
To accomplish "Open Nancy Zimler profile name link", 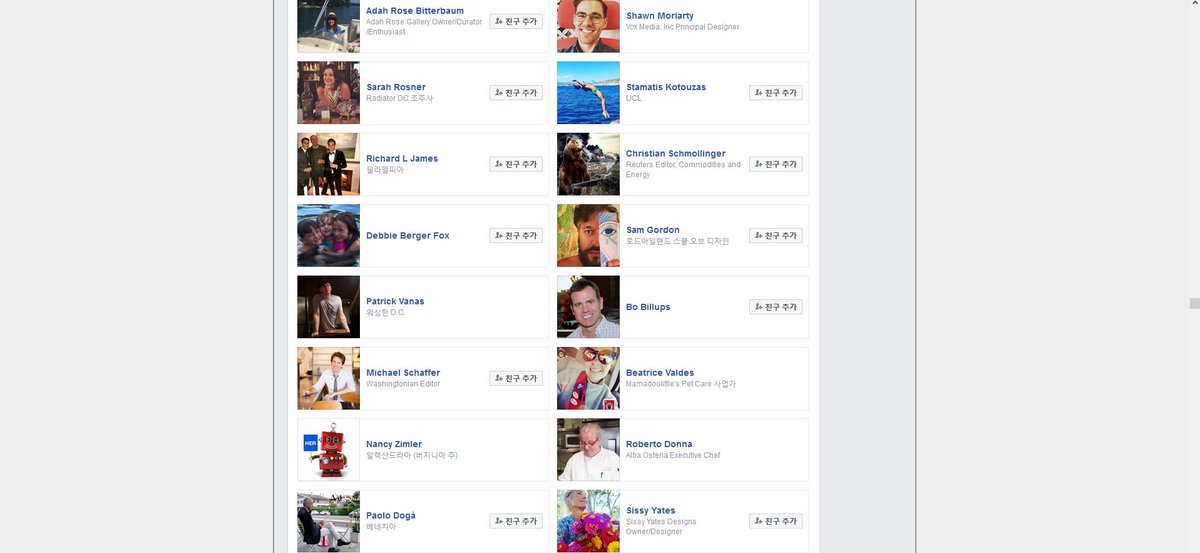I will coord(394,444).
